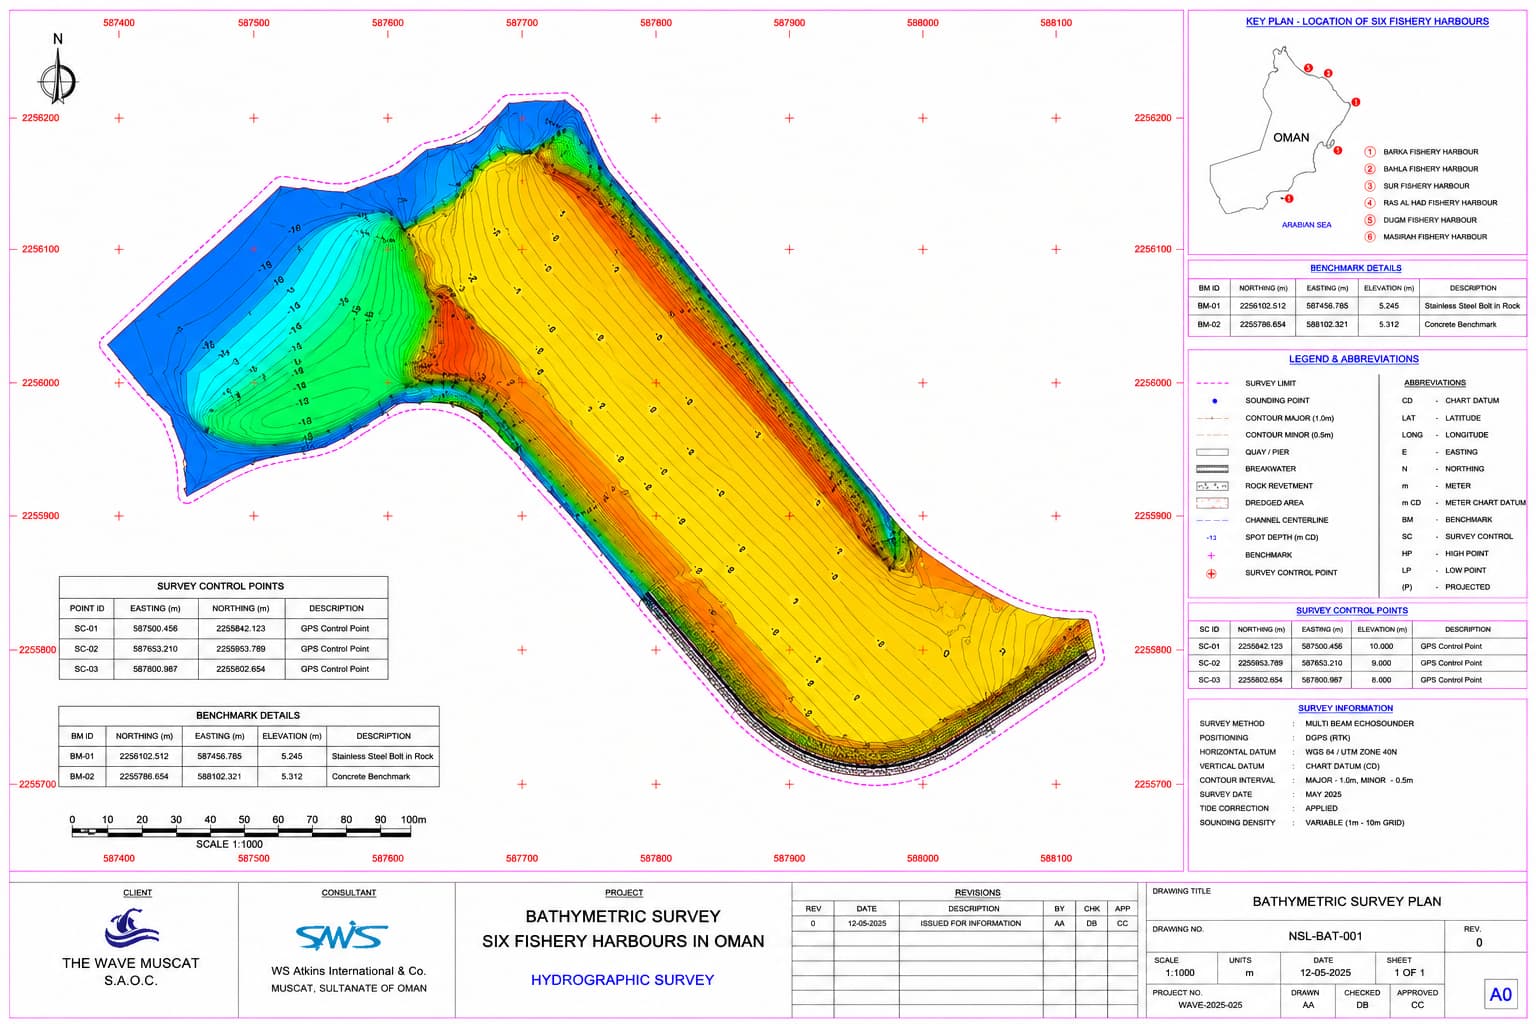Click the Spot Depth -13 sample symbol
This screenshot has width=1536, height=1024.
pyautogui.click(x=1211, y=537)
